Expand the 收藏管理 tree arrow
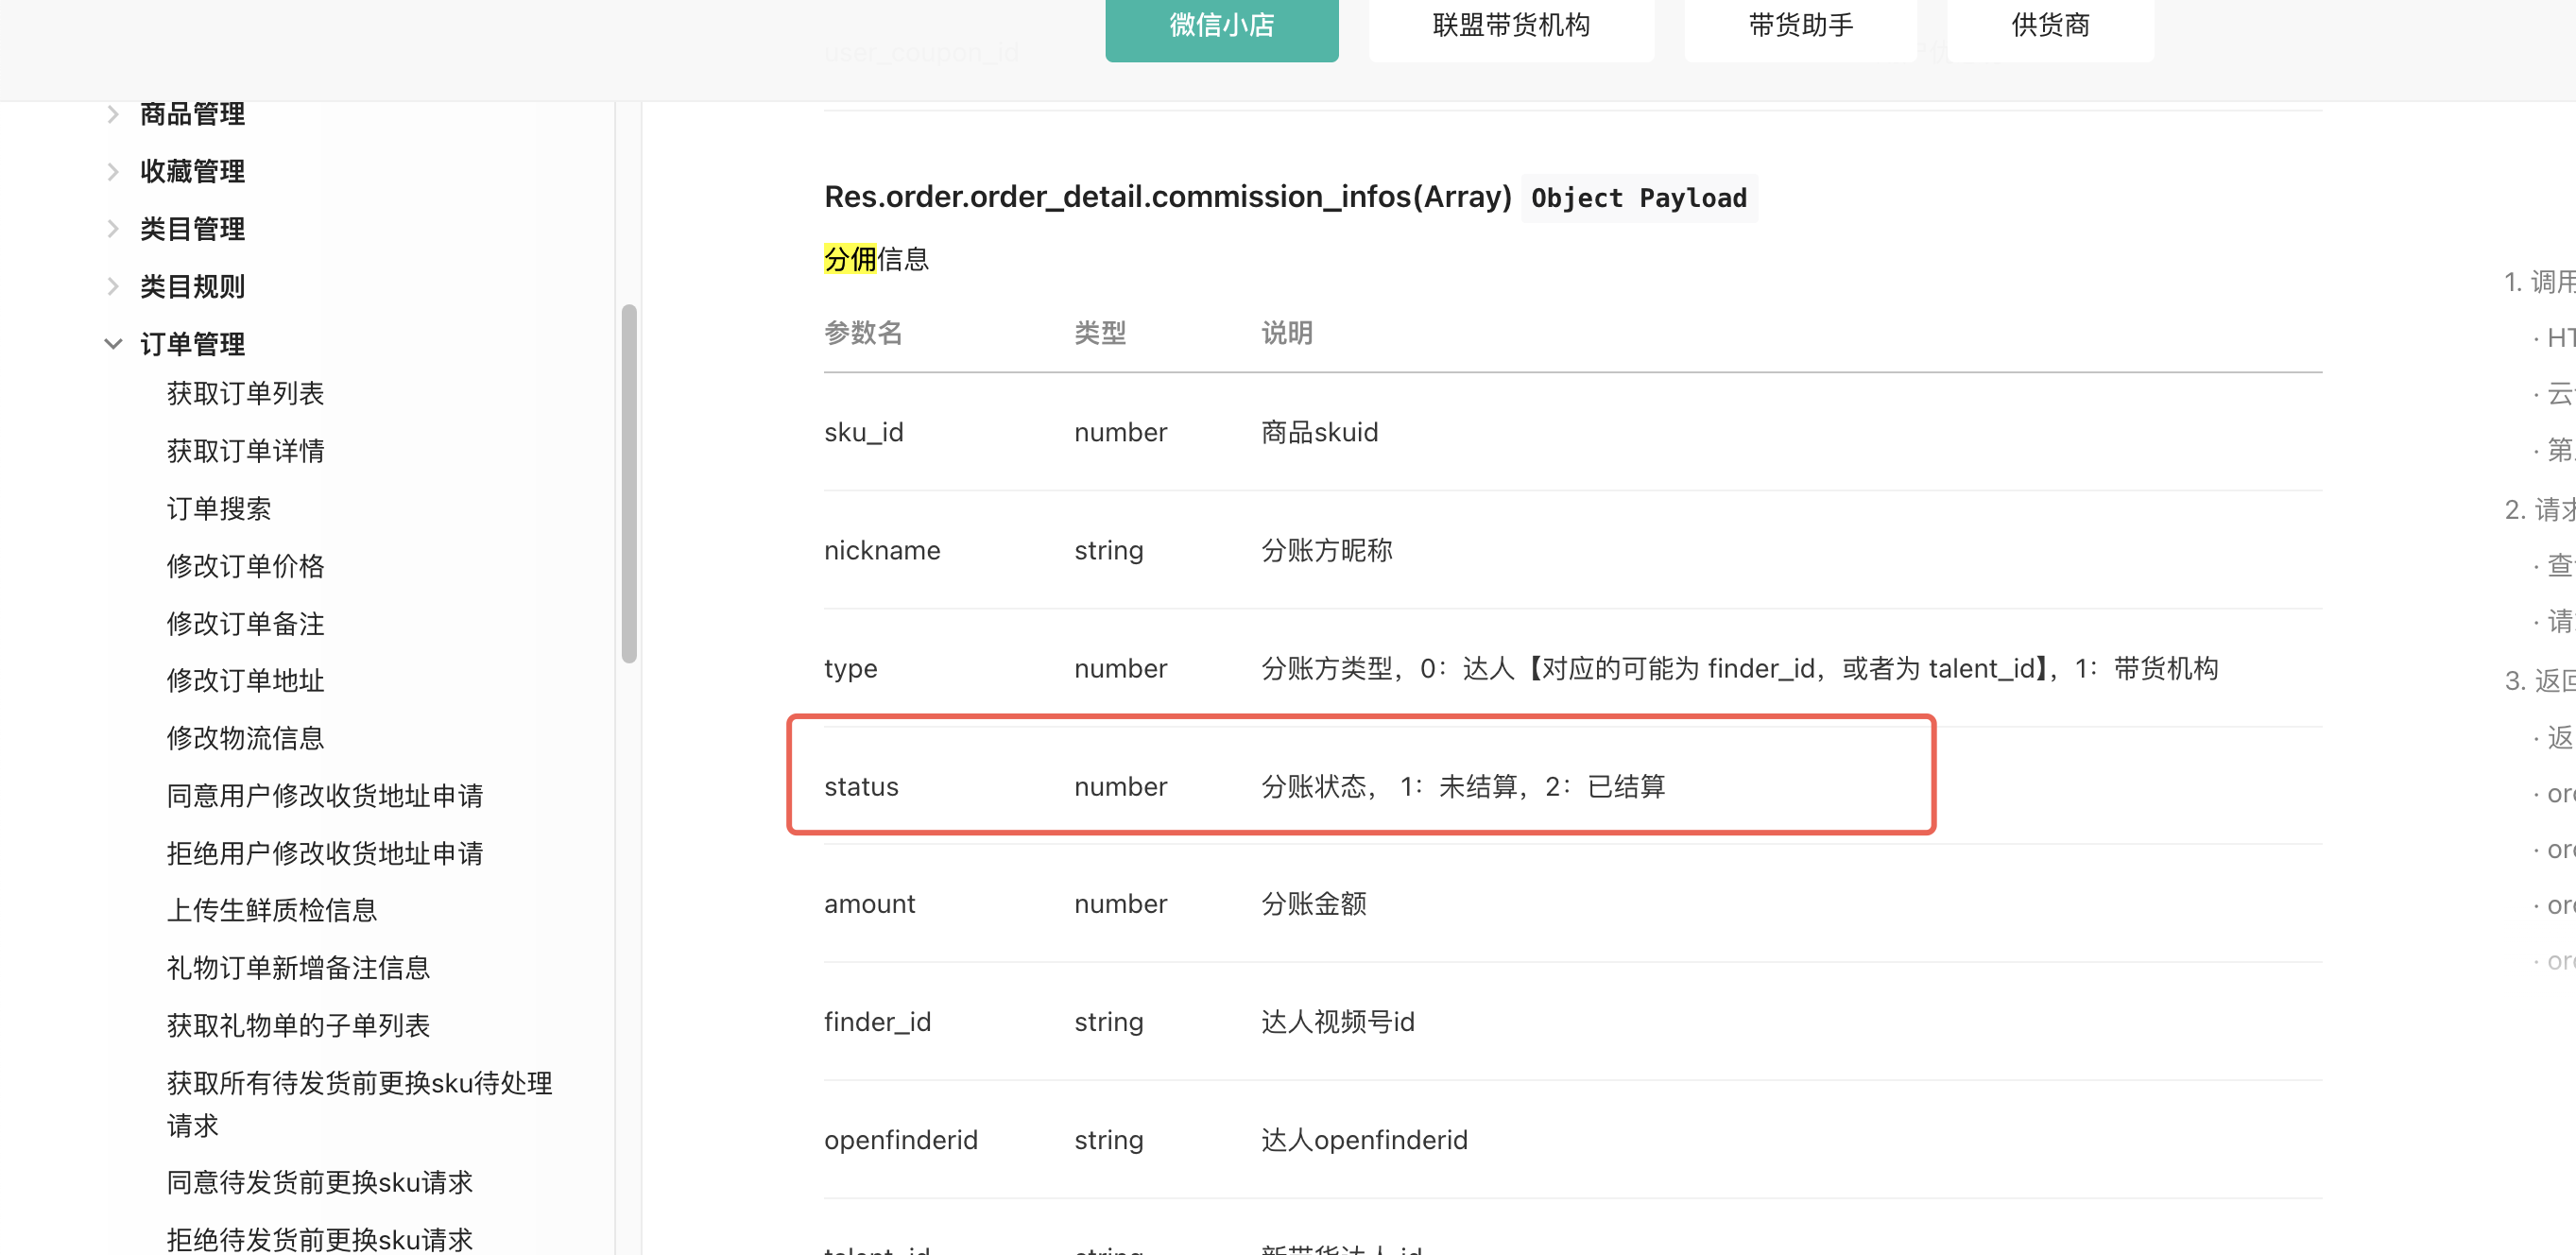 pos(113,172)
